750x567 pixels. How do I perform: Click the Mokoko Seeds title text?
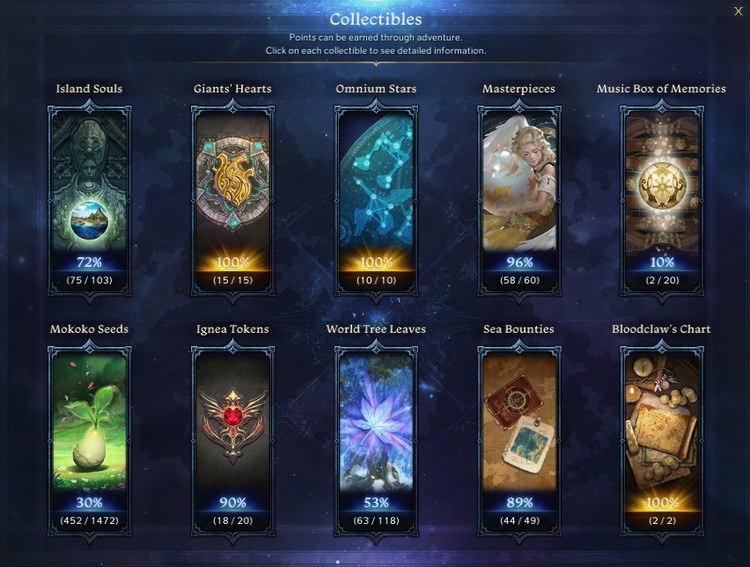point(89,329)
